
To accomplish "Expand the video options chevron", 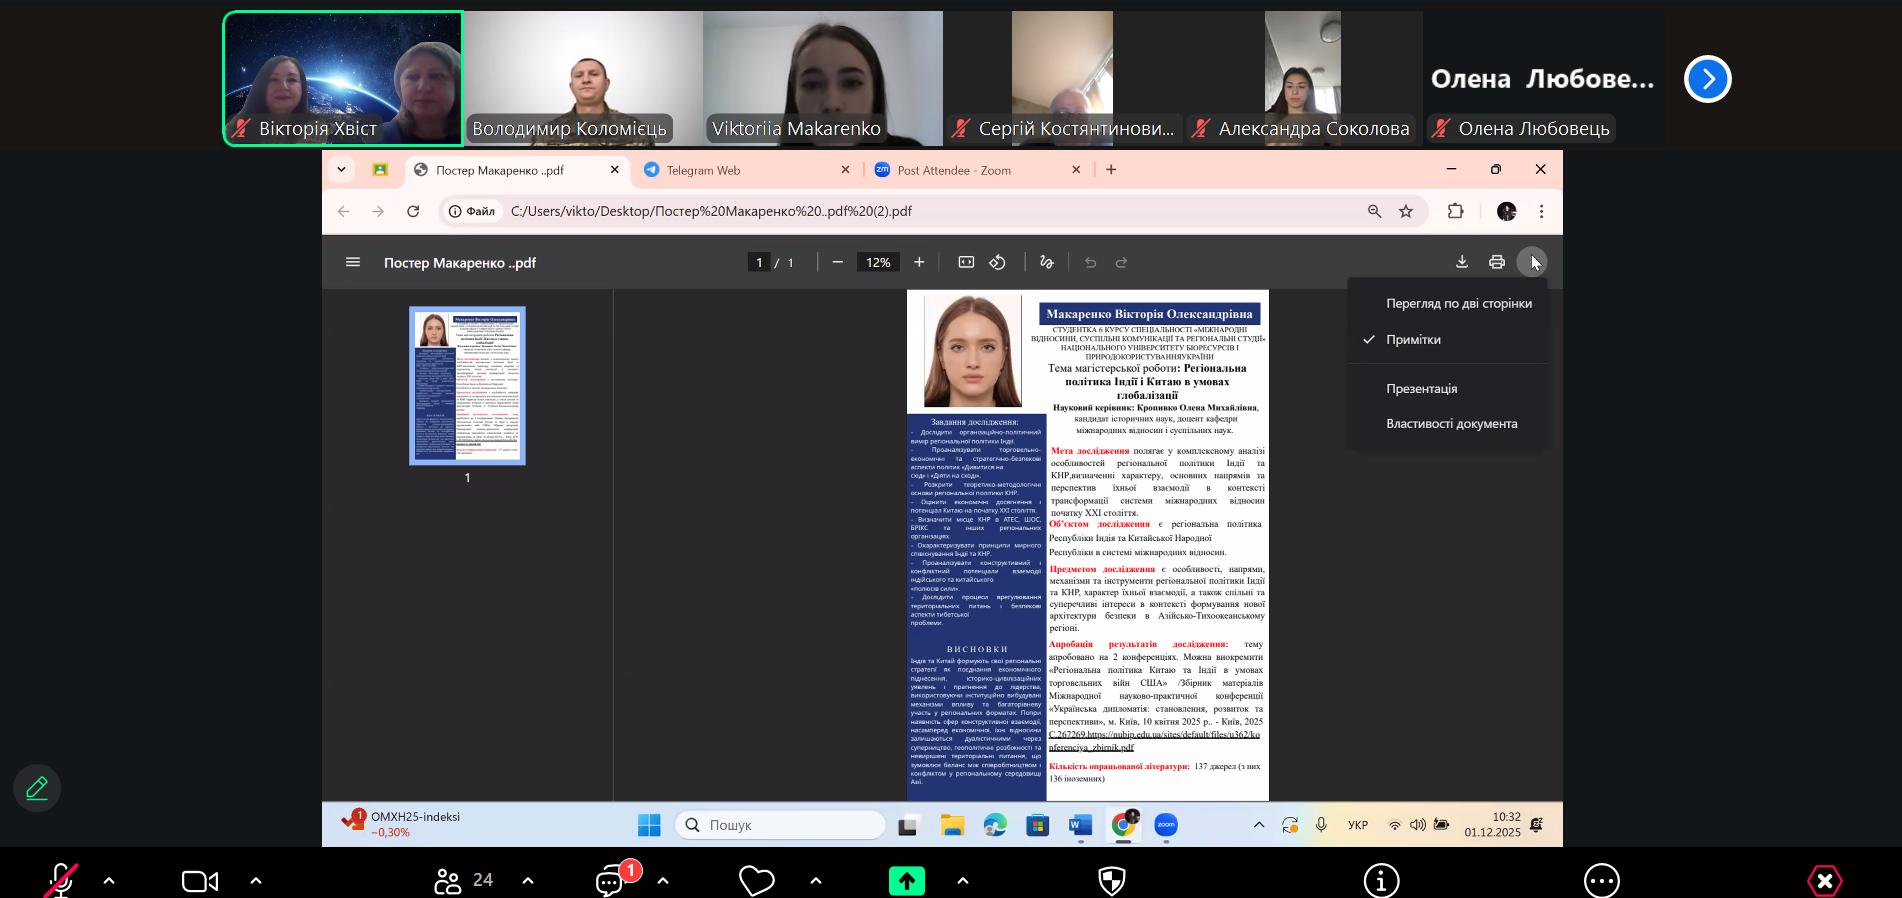I will tap(256, 881).
